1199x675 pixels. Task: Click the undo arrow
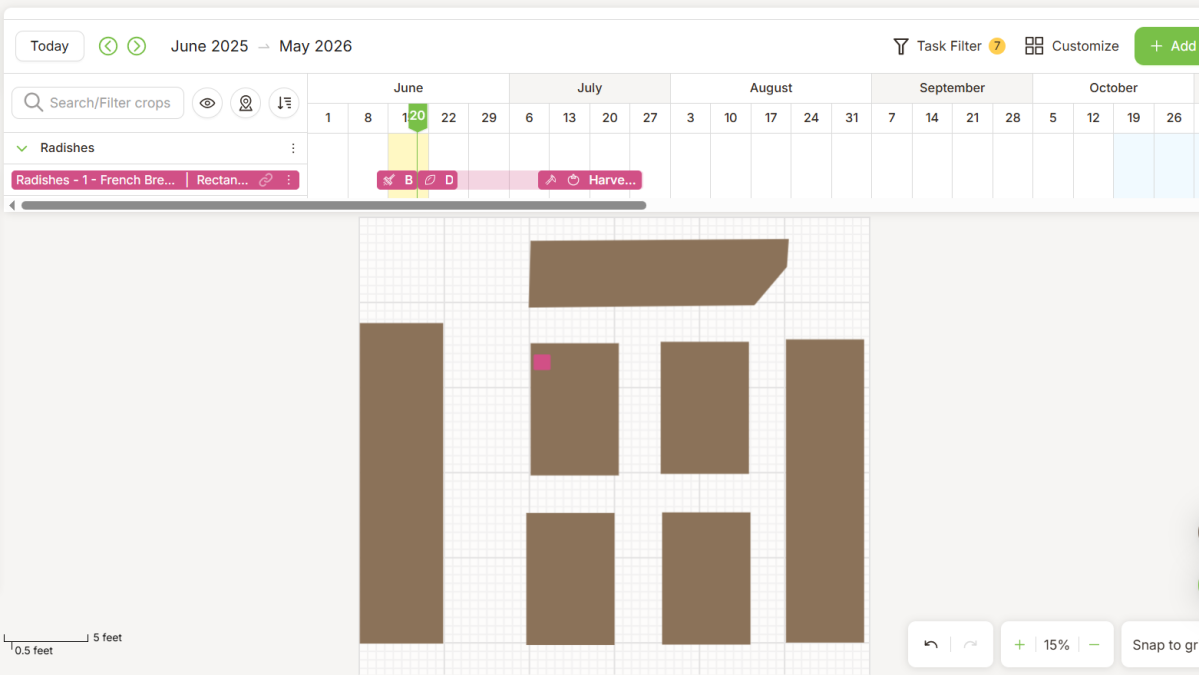pyautogui.click(x=931, y=645)
